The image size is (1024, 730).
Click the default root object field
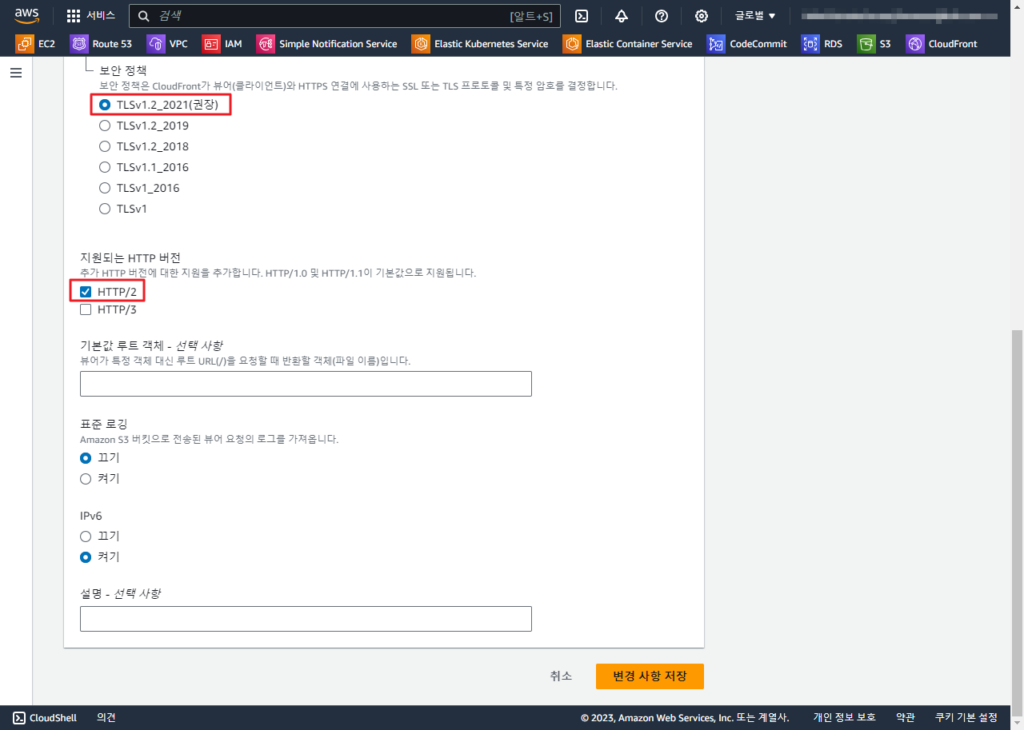(306, 384)
